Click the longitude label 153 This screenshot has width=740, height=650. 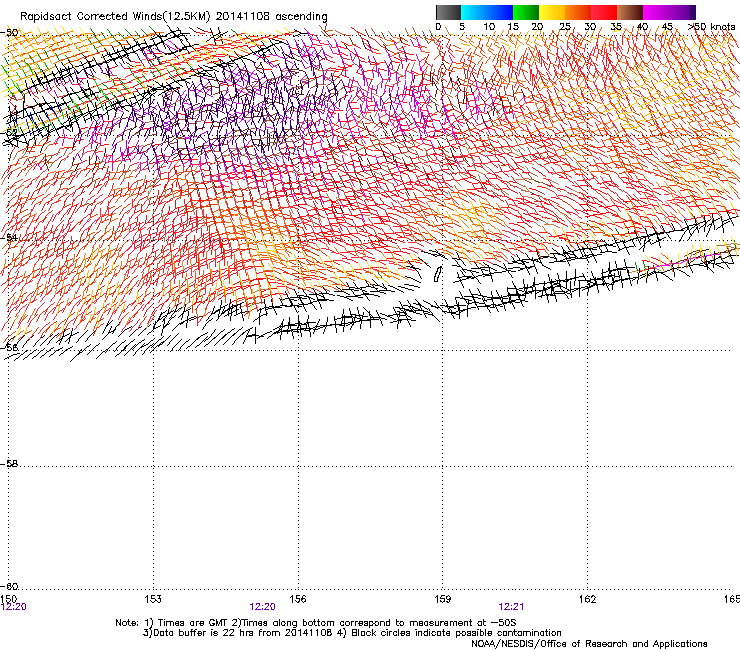pos(153,599)
